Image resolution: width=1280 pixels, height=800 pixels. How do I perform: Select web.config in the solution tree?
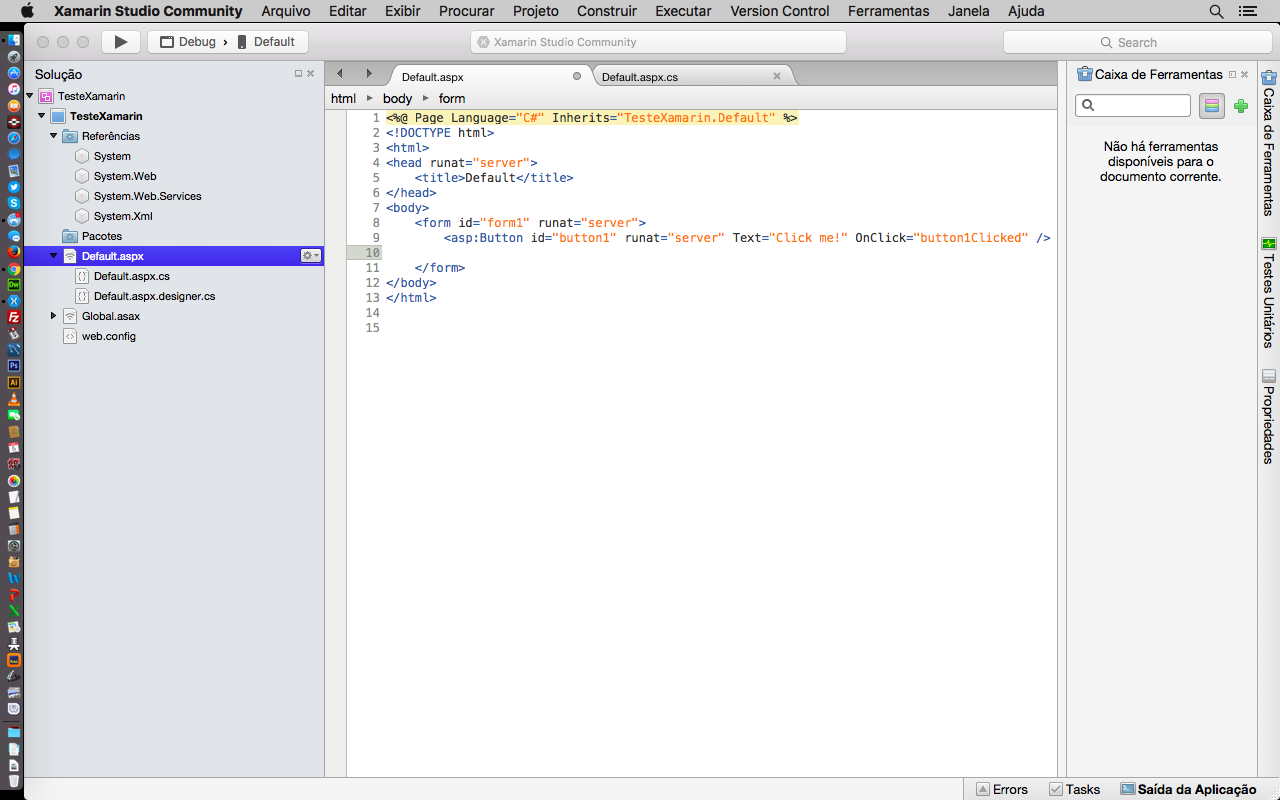pyautogui.click(x=109, y=336)
